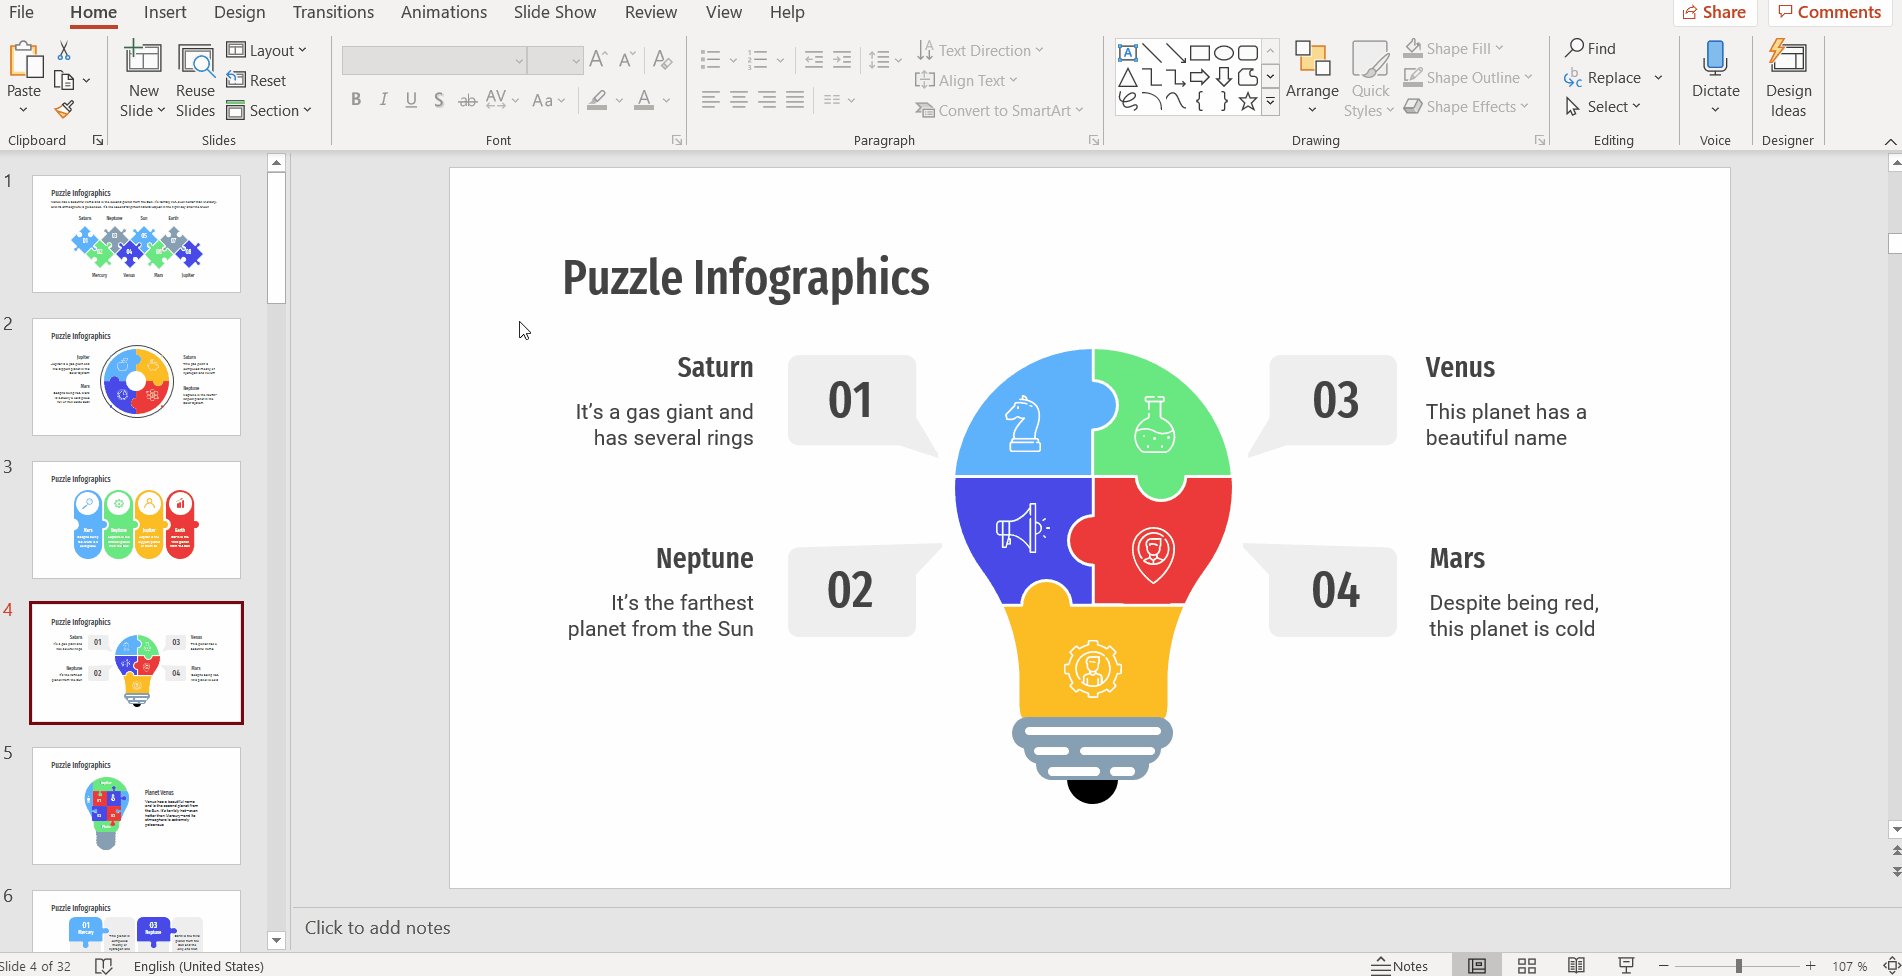
Task: Switch to the Slide Show tab
Action: [554, 12]
